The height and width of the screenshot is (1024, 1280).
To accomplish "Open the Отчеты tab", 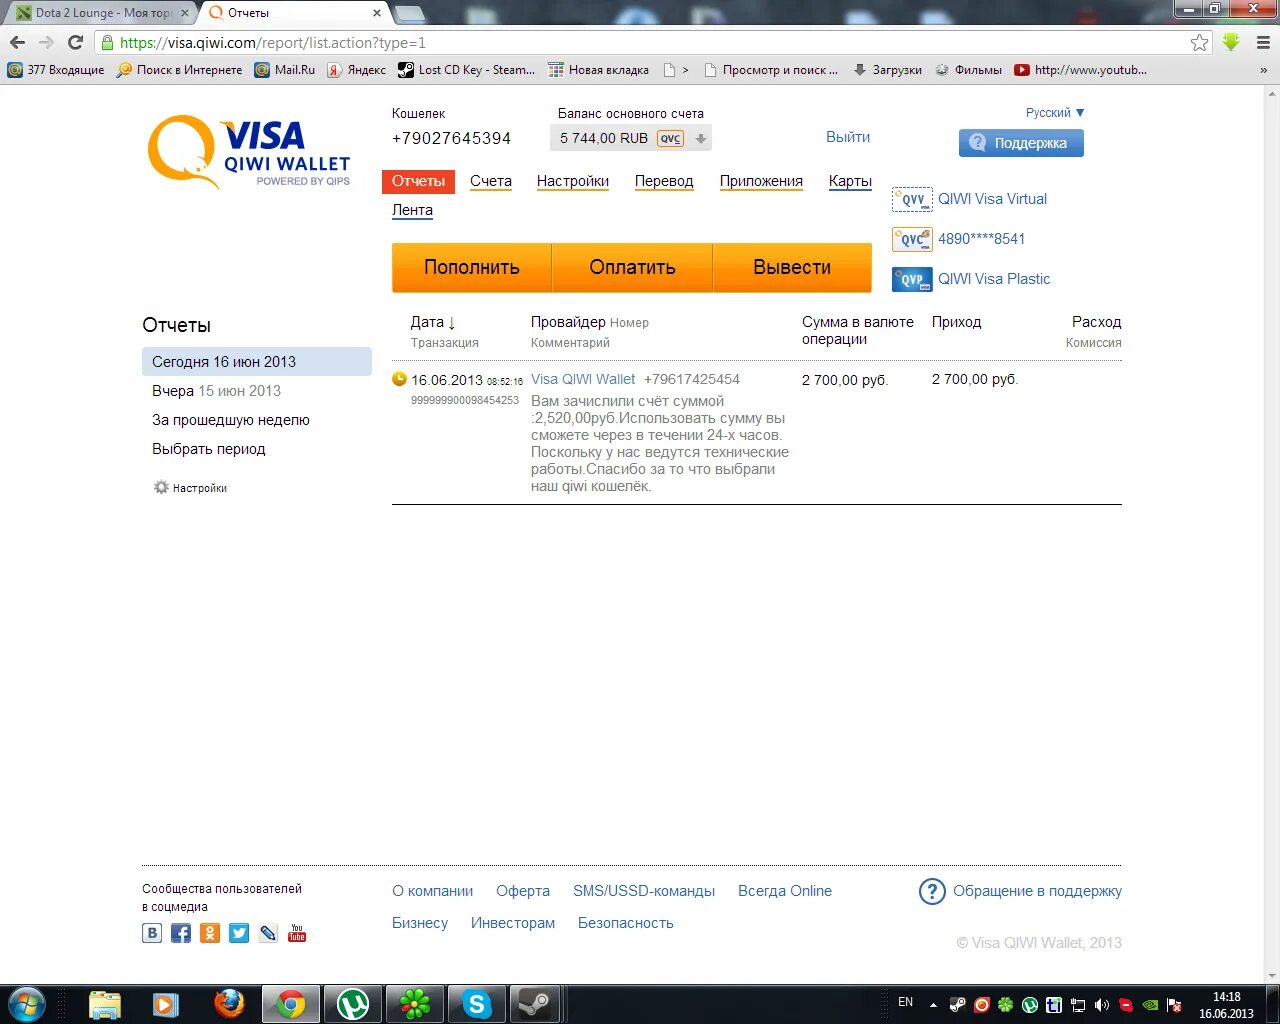I will coord(418,181).
